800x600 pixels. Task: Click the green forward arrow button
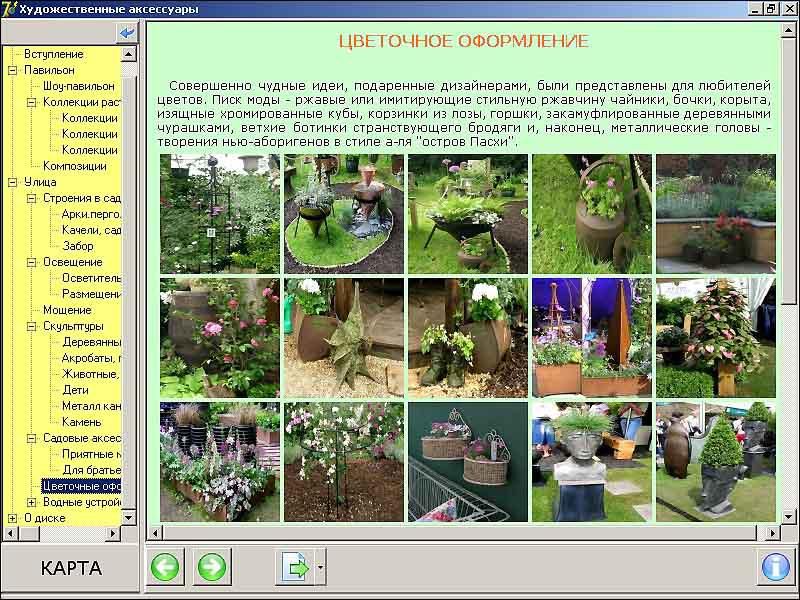coord(211,568)
